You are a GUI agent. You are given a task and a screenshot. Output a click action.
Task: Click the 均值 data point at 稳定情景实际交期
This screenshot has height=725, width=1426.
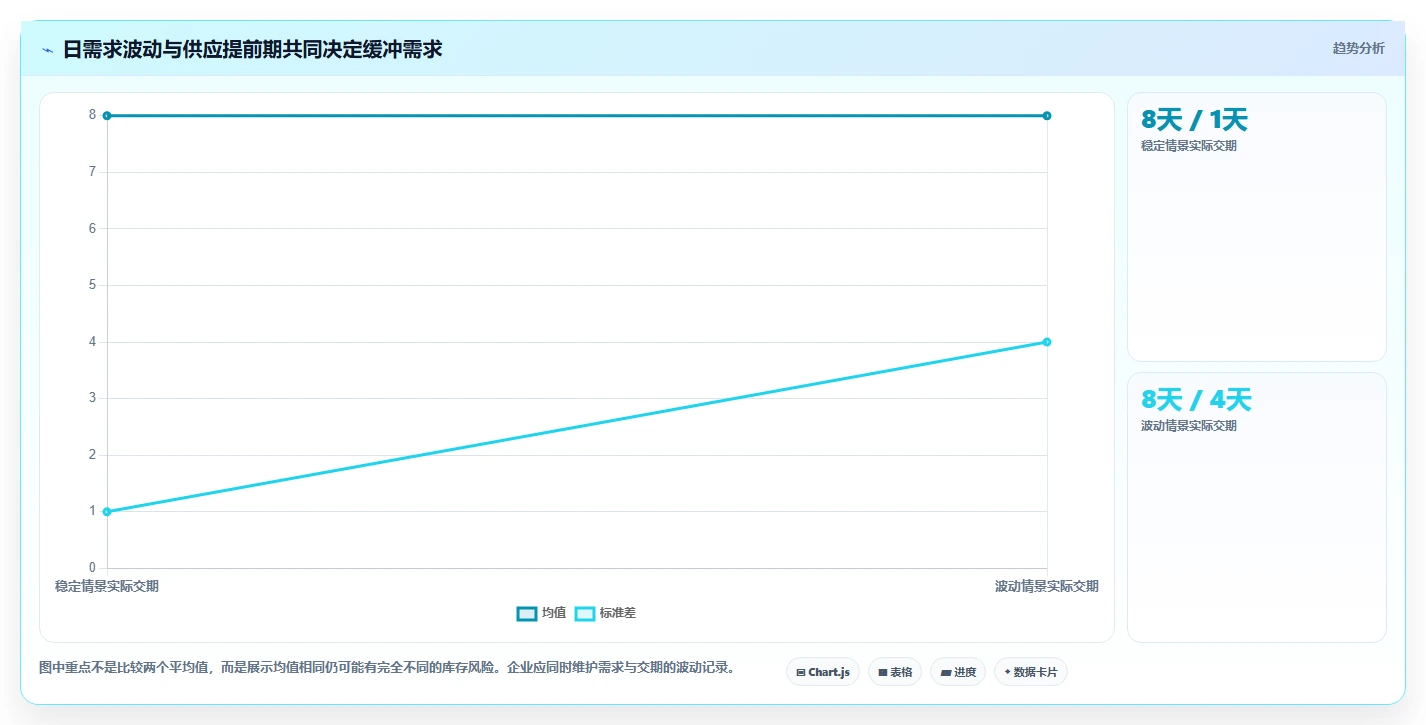click(107, 116)
